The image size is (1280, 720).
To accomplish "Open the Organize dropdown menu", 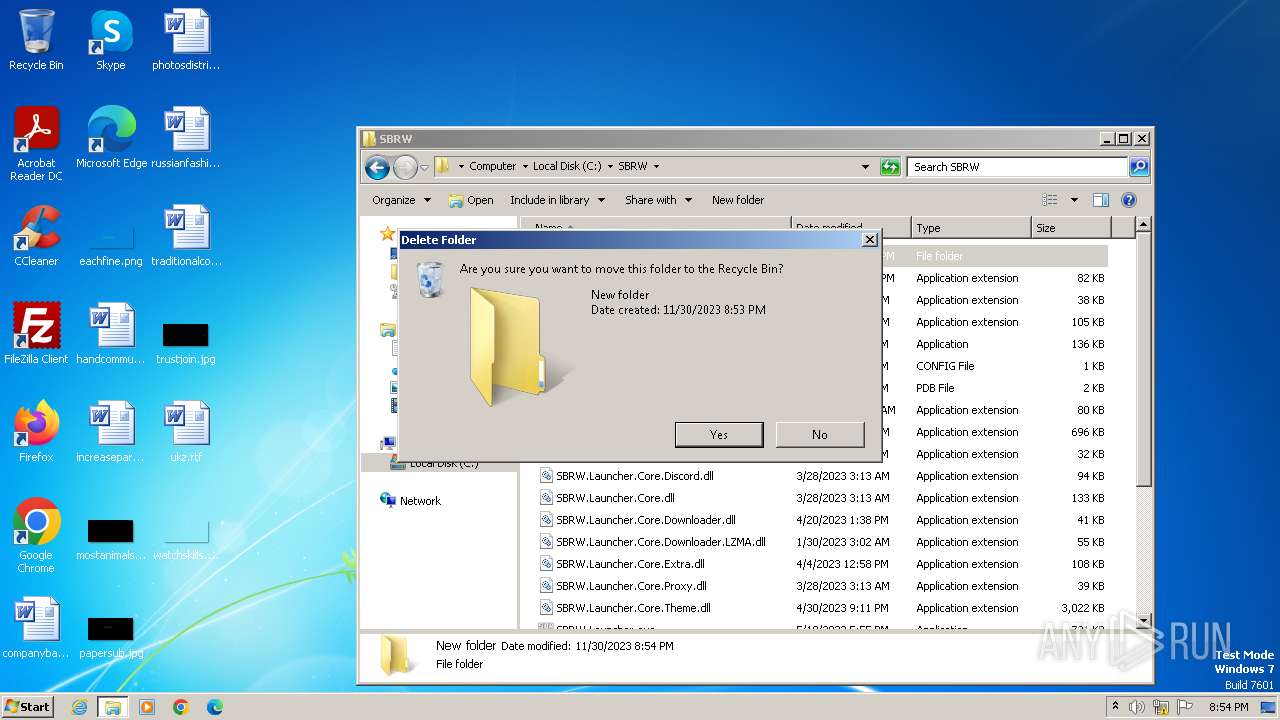I will tap(401, 200).
